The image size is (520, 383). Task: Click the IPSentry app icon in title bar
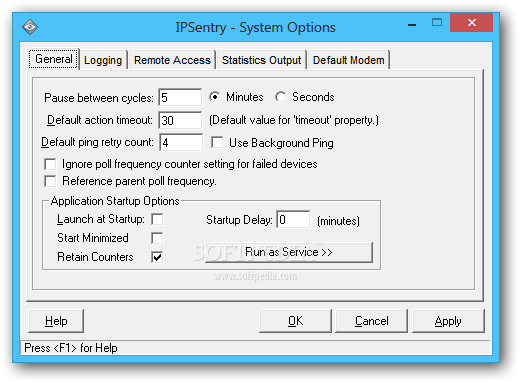30,27
